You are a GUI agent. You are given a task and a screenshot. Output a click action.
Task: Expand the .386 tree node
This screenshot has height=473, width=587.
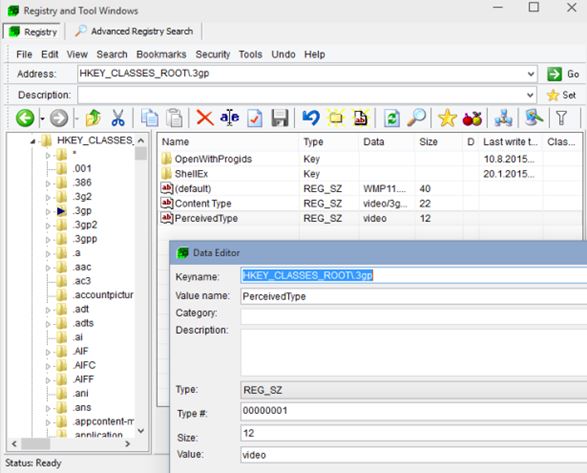pos(48,184)
